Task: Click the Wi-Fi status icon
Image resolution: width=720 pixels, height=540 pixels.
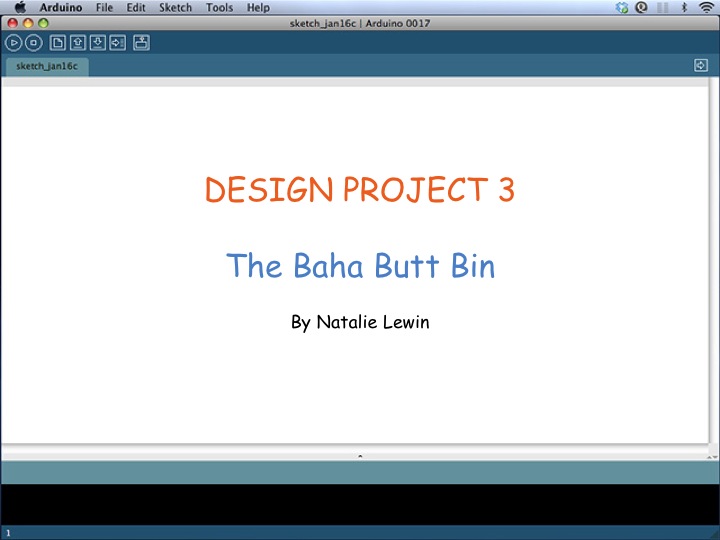Action: point(706,7)
